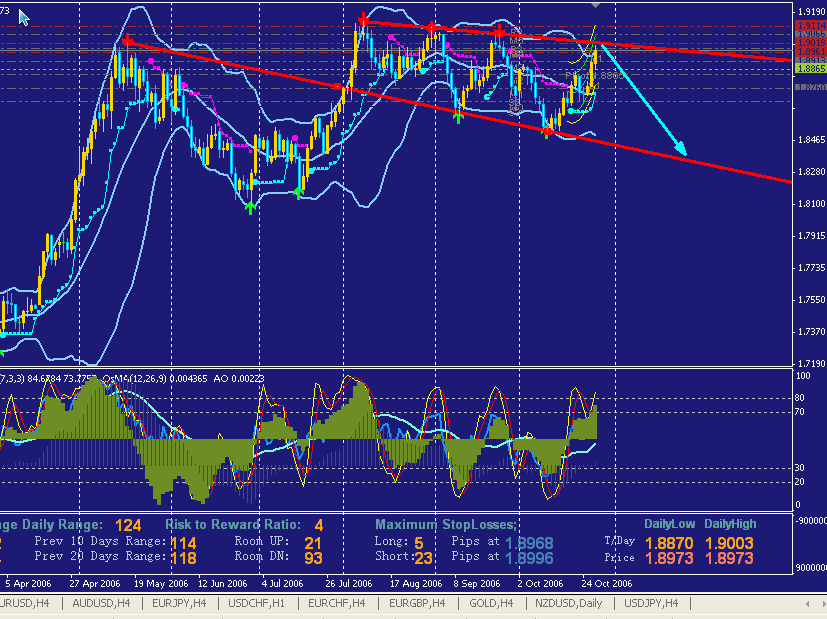Click the left scroll arrow of the chart tabs
Screen dimensions: 827x619
tap(807, 603)
